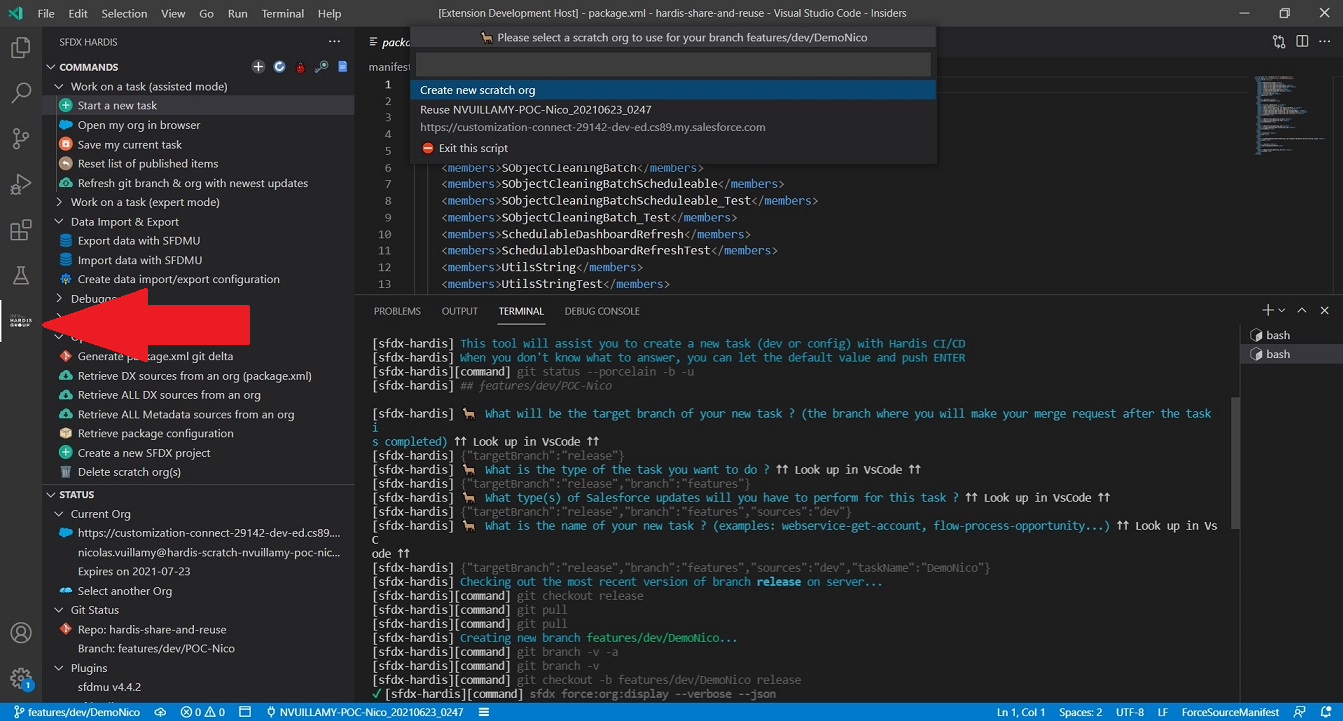Collapse Data Import & Export group
1343x721 pixels.
click(x=60, y=222)
